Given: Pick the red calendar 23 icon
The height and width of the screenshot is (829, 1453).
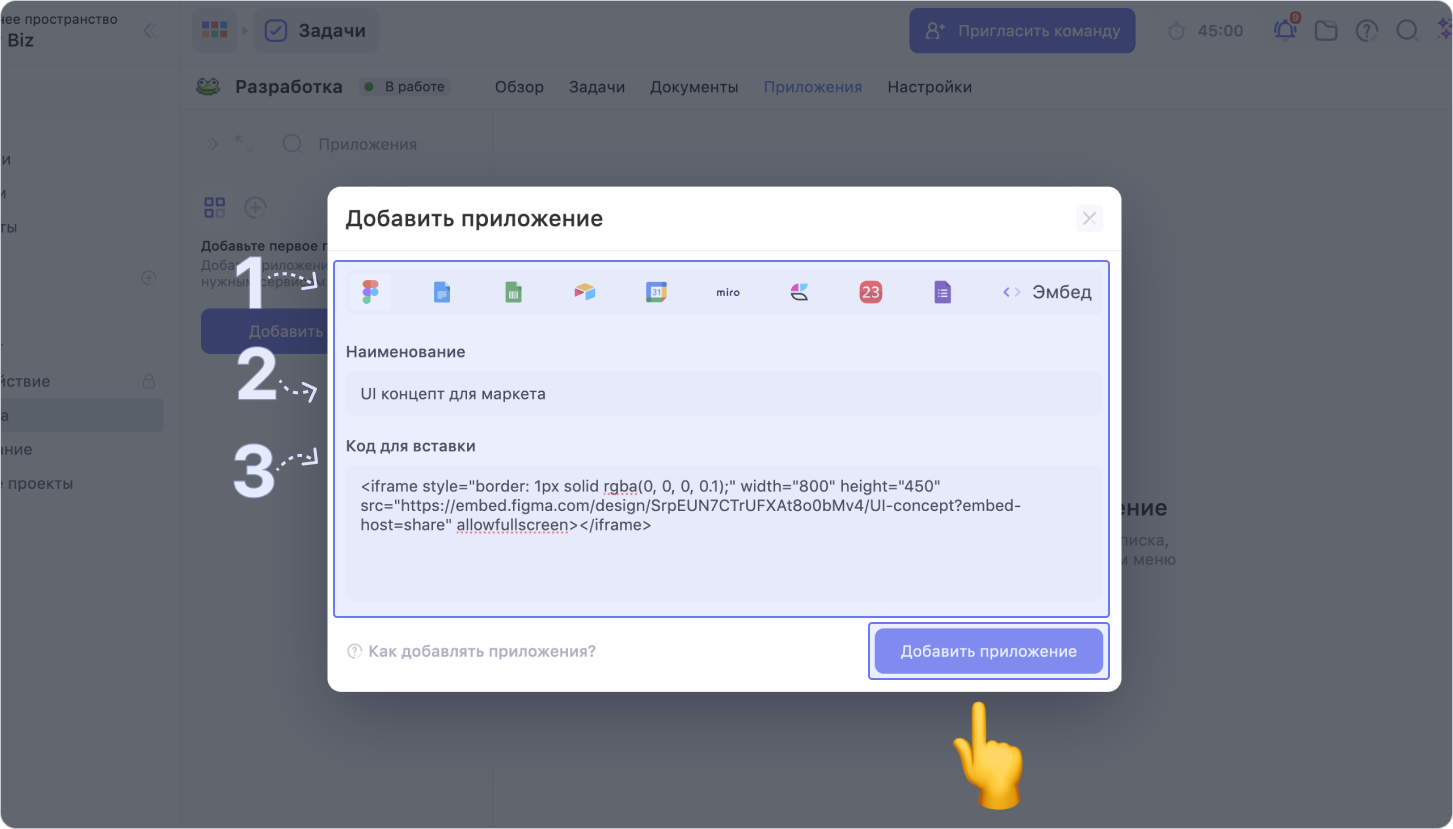Looking at the screenshot, I should point(871,292).
